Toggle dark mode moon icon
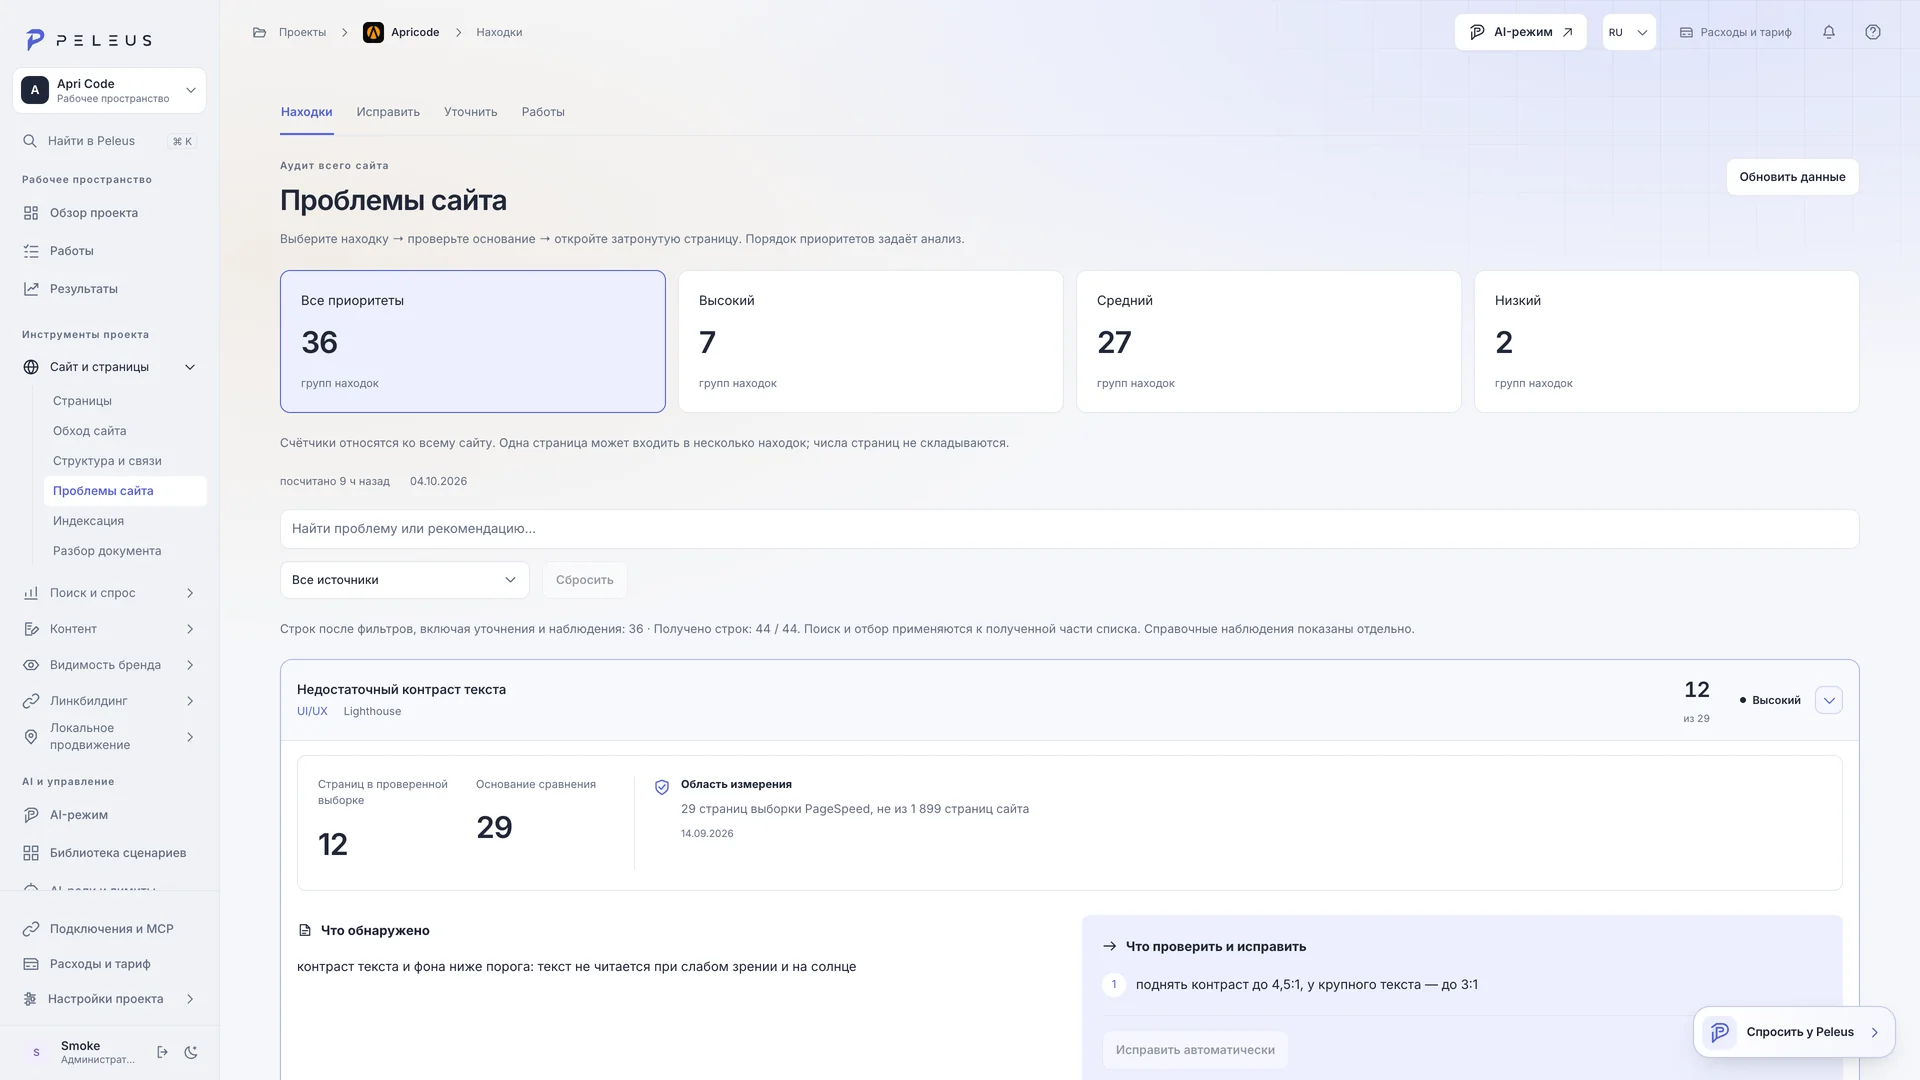The image size is (1920, 1080). pos(192,1052)
